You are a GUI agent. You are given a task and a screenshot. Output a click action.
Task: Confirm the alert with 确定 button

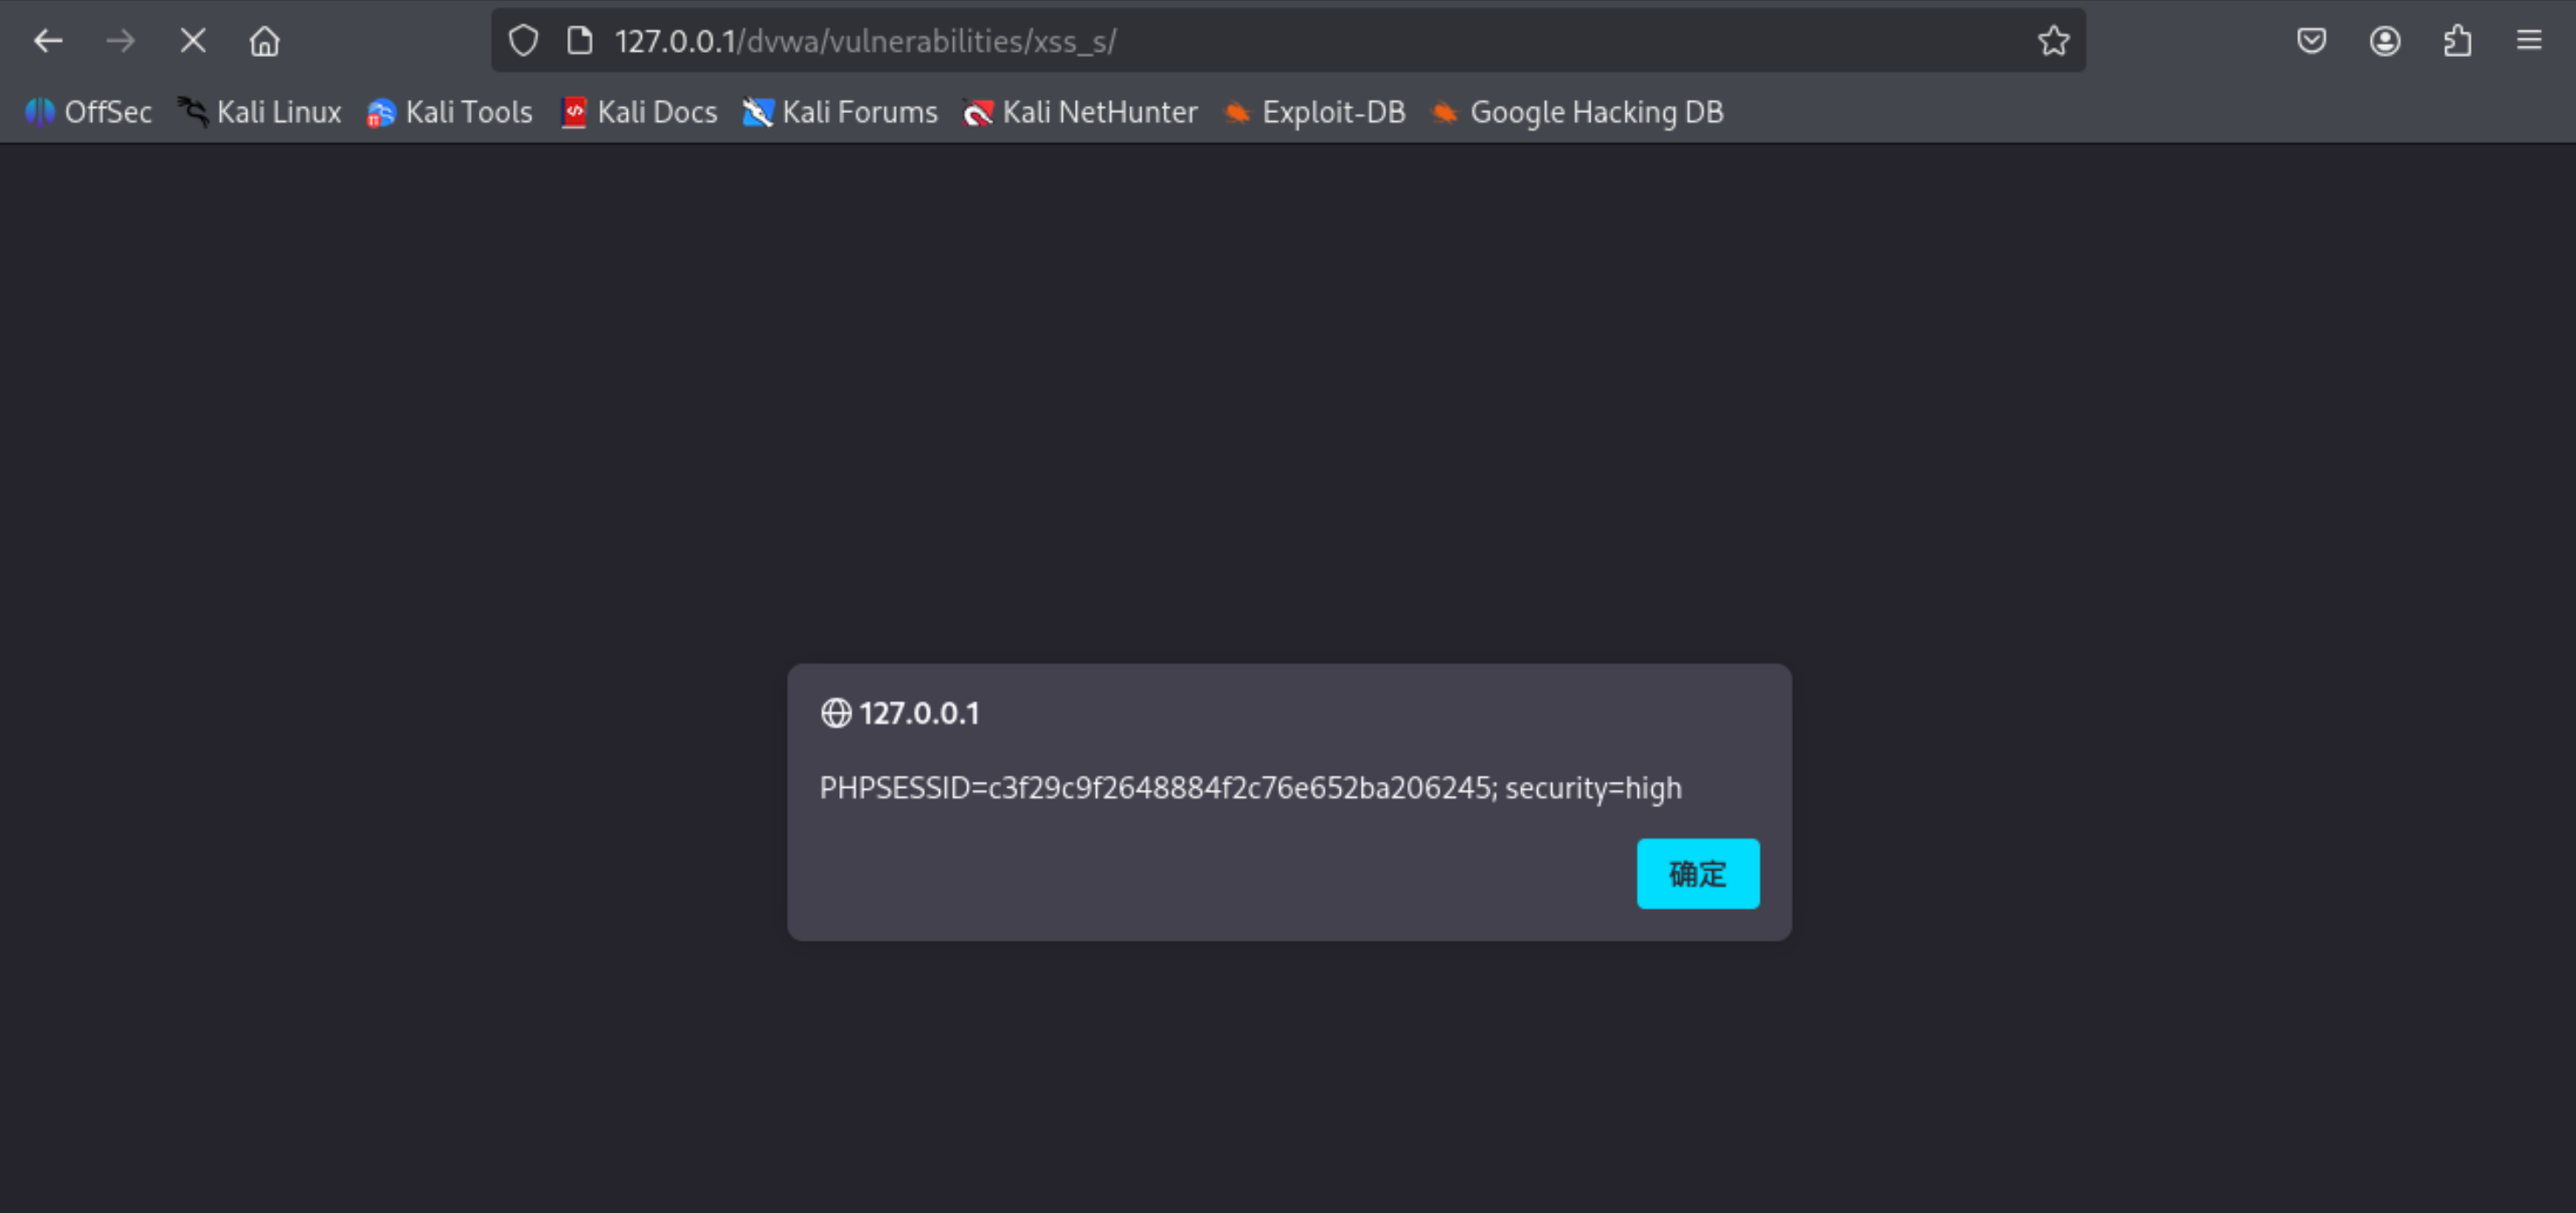pos(1697,873)
